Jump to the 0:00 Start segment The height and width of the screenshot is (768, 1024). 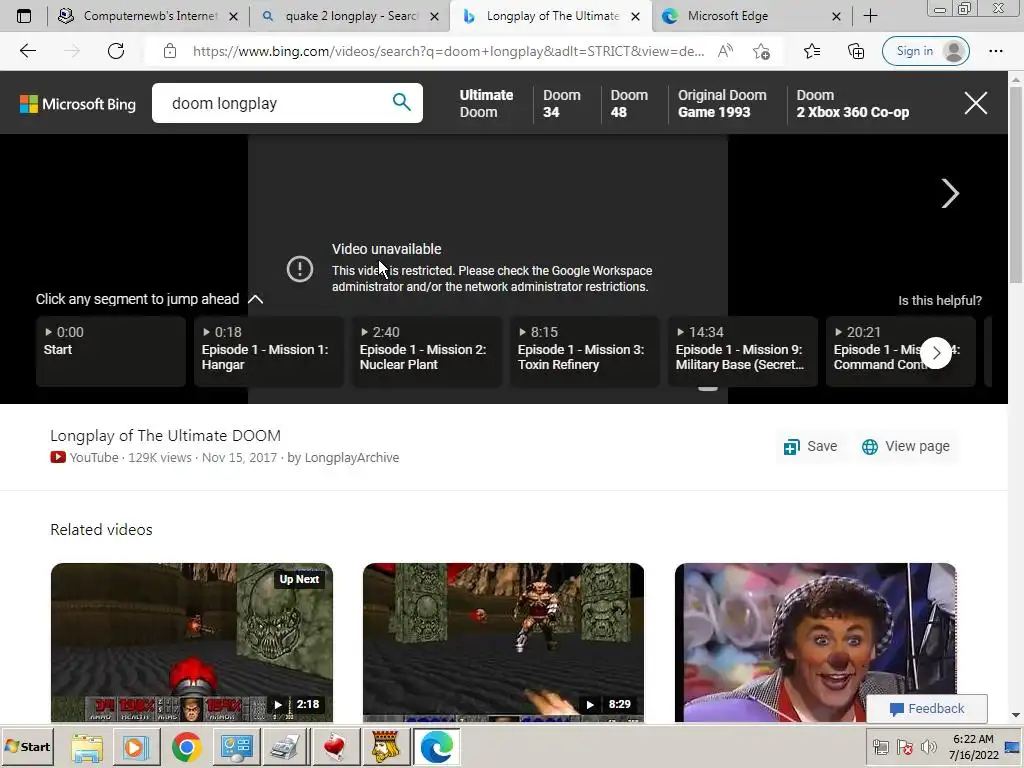click(111, 351)
